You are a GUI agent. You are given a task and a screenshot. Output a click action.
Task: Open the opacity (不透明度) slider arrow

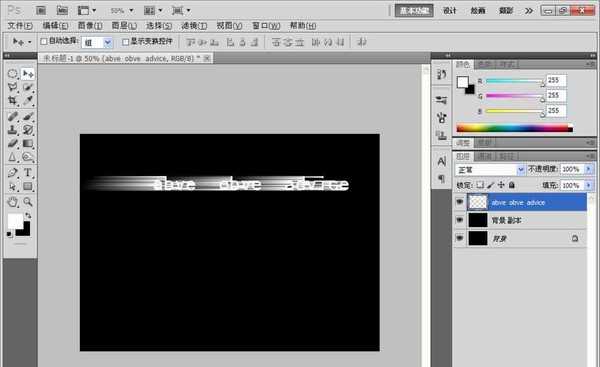(589, 169)
